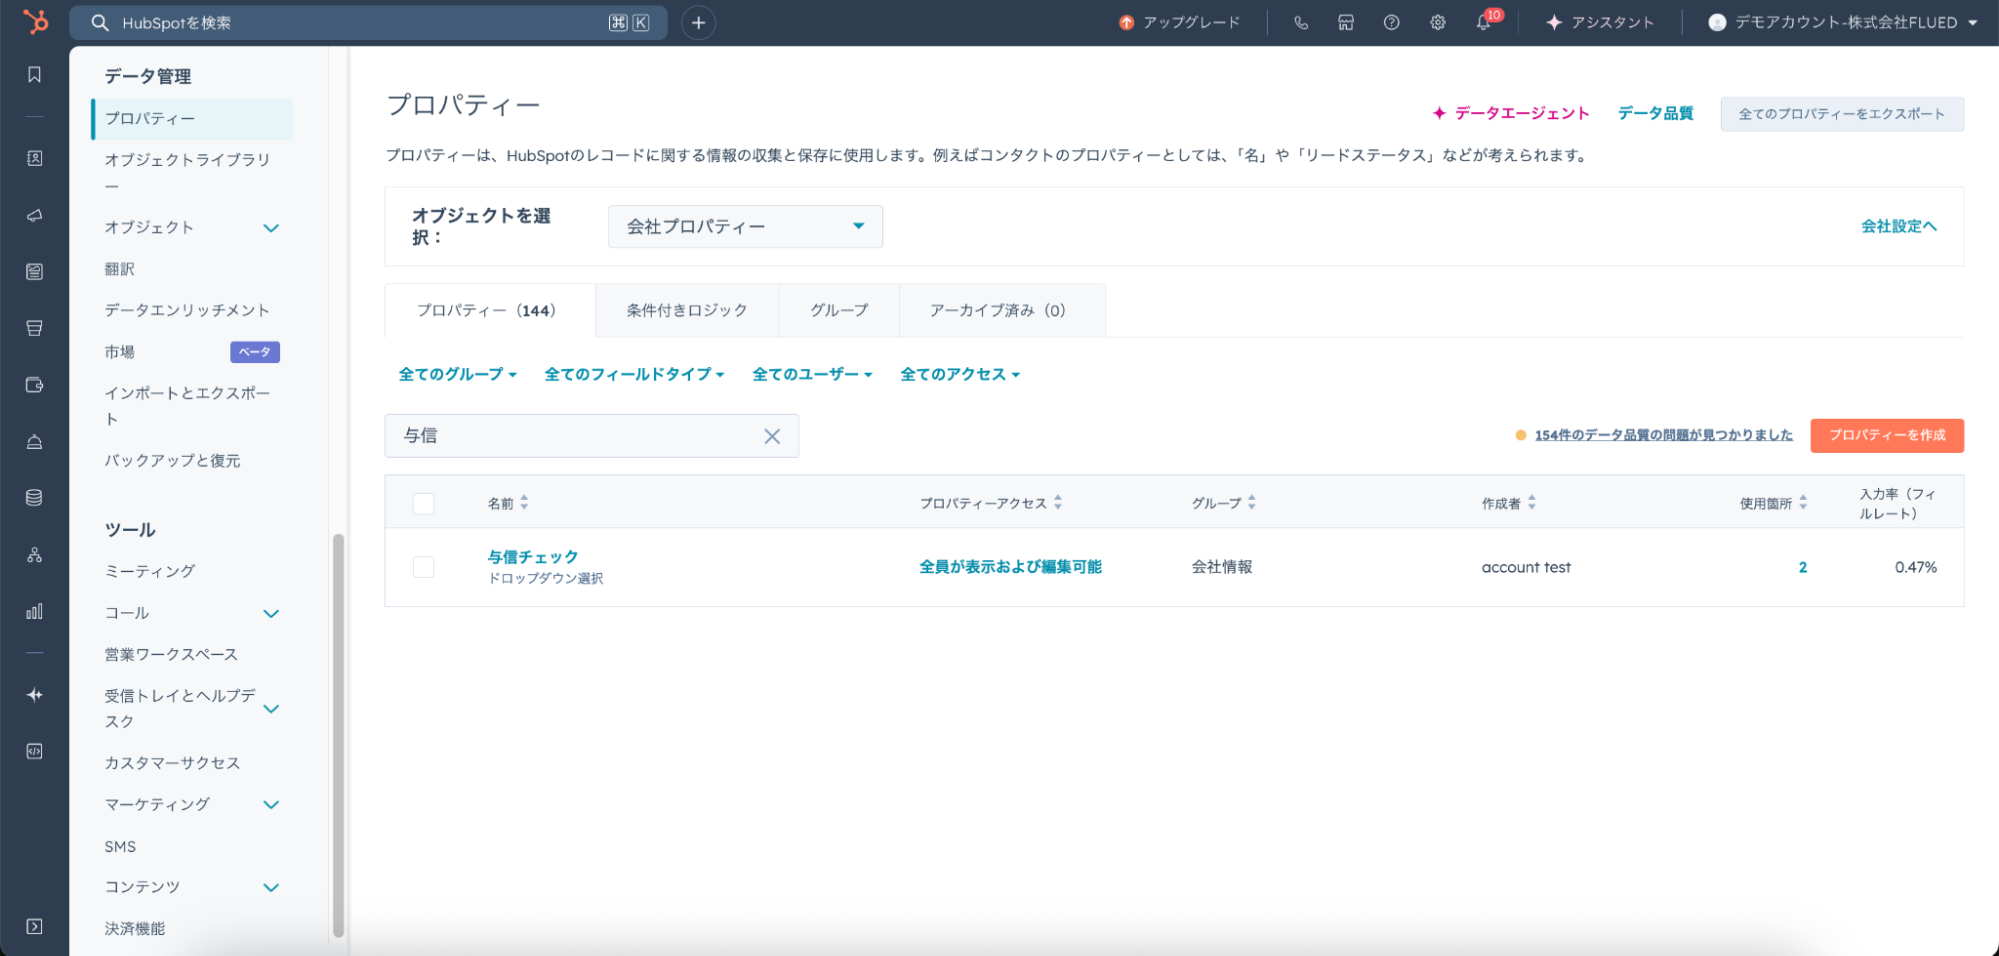Open the settings gear icon
This screenshot has width=1999, height=956.
(1437, 23)
